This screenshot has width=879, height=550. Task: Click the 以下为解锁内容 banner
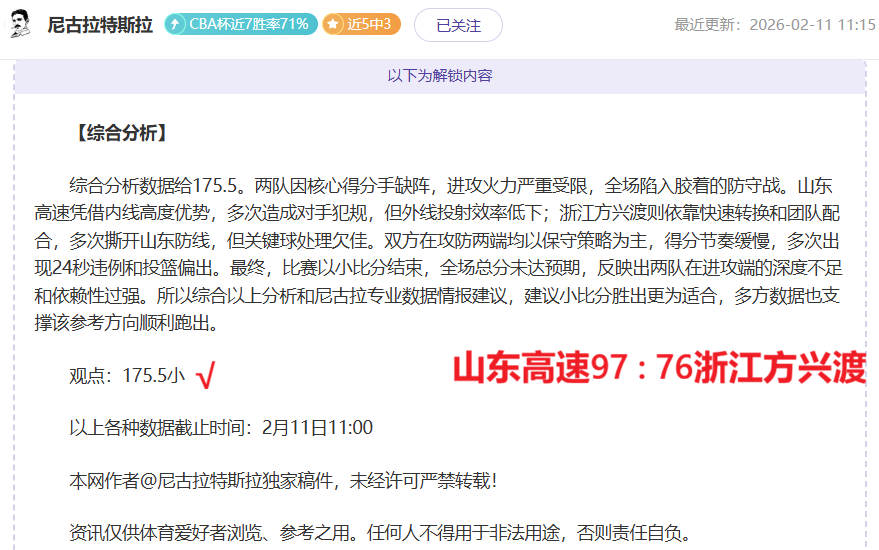[x=439, y=76]
